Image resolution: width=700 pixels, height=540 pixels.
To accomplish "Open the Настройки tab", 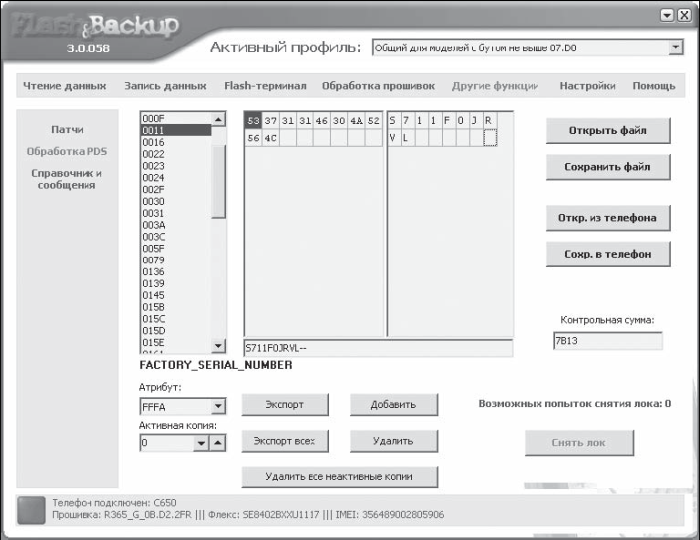I will pyautogui.click(x=588, y=86).
